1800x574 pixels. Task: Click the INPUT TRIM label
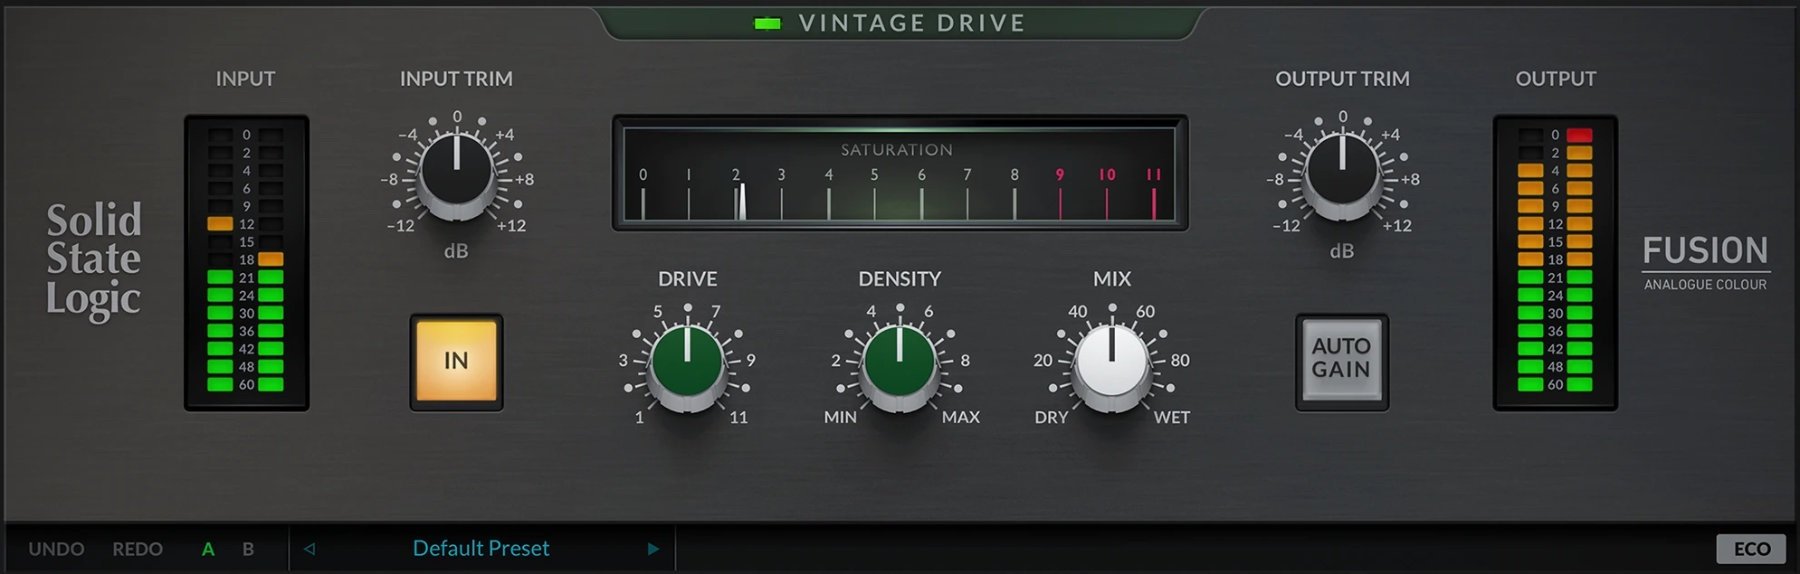click(456, 79)
